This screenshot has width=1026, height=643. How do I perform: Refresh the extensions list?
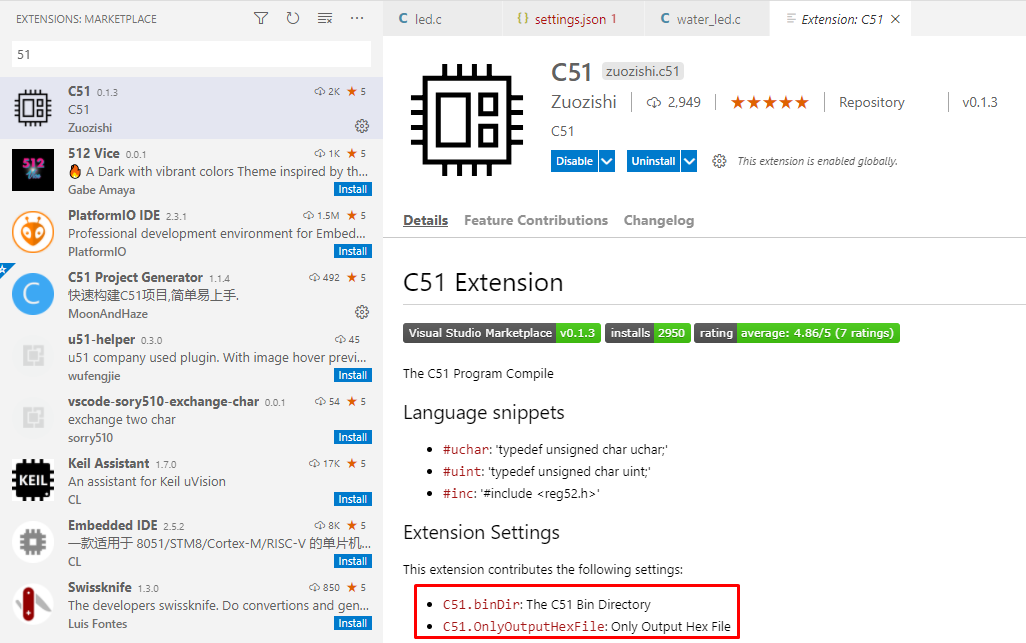[292, 18]
